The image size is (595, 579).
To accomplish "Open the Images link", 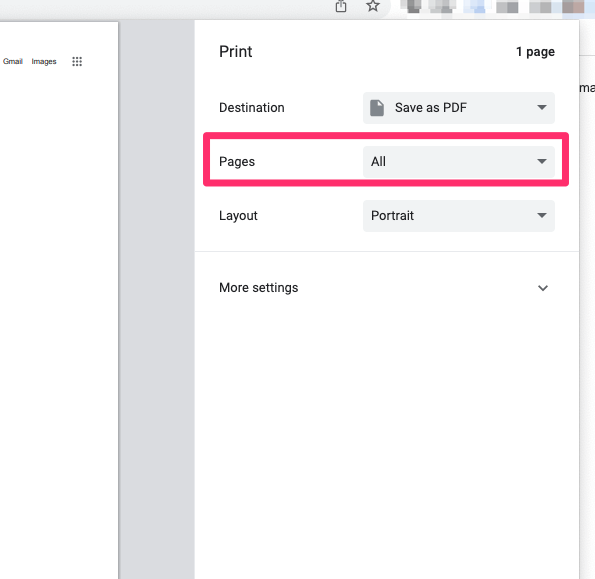I will point(44,61).
